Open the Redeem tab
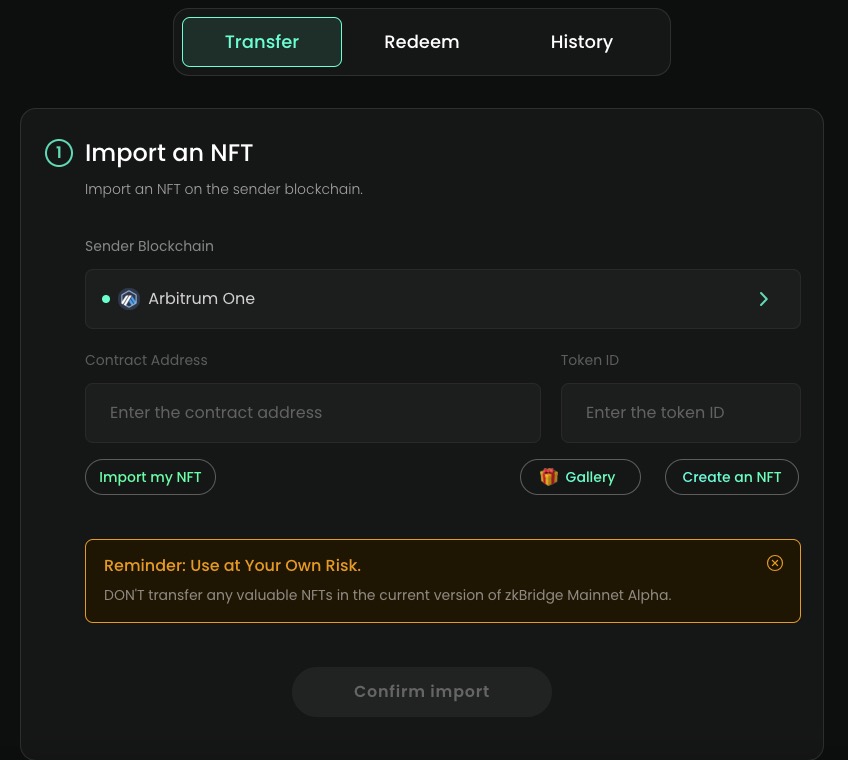This screenshot has height=760, width=848. tap(421, 42)
